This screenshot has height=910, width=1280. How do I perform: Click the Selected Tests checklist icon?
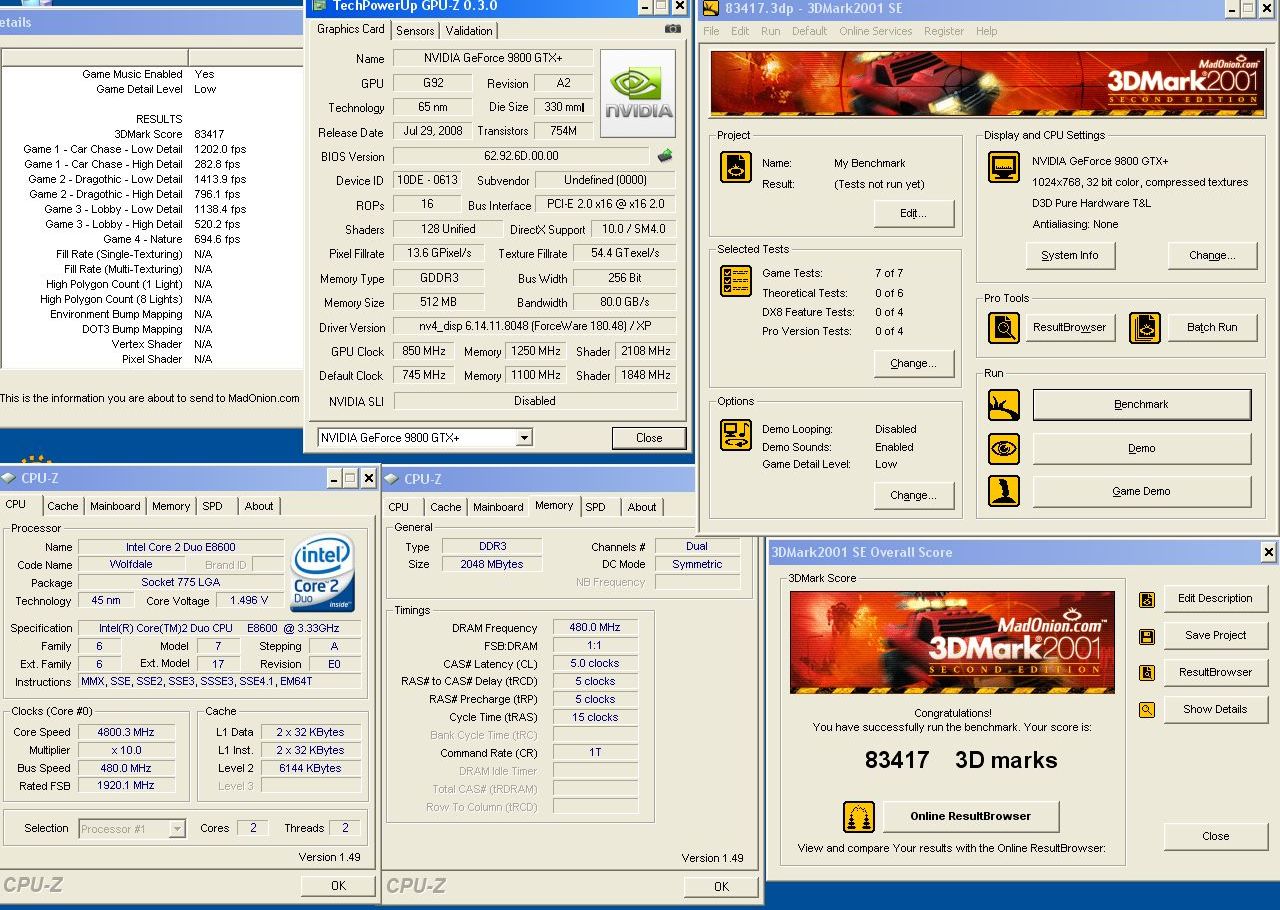(x=736, y=280)
